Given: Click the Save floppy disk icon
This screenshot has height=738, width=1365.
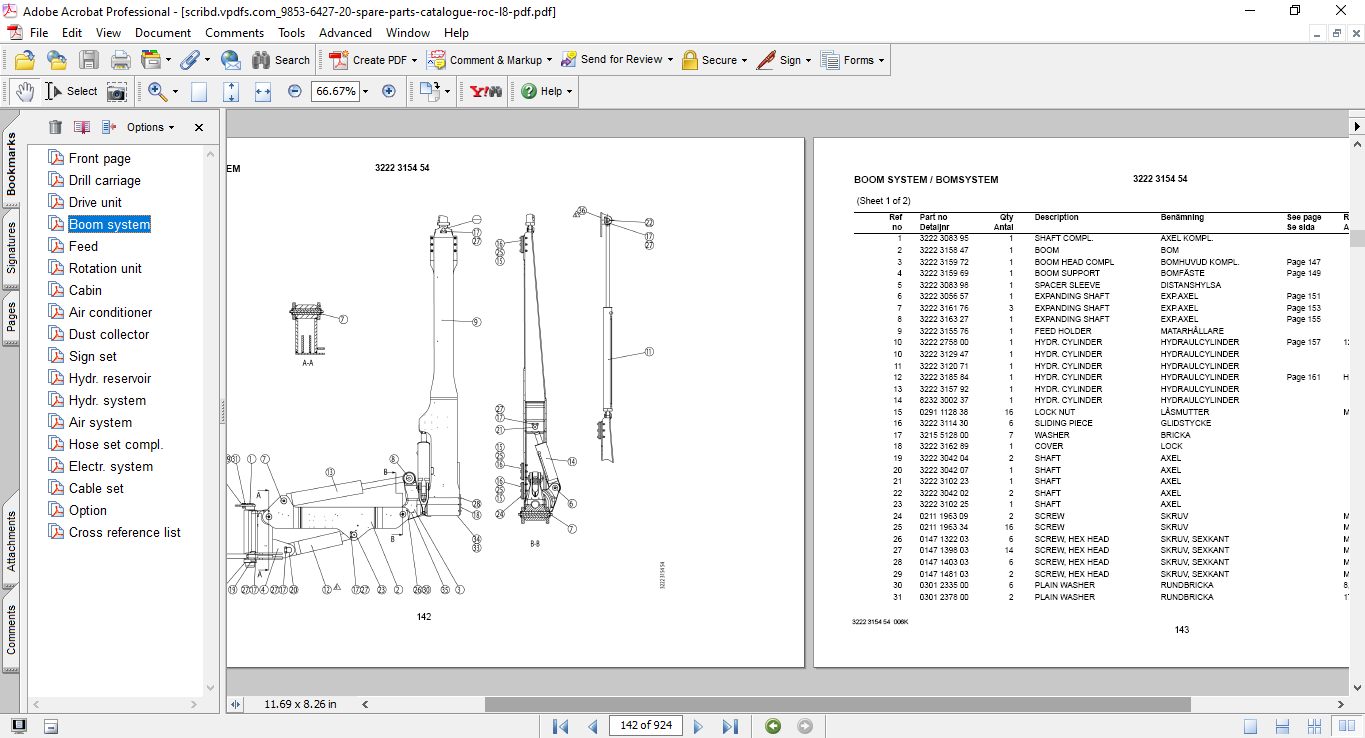Looking at the screenshot, I should point(89,60).
